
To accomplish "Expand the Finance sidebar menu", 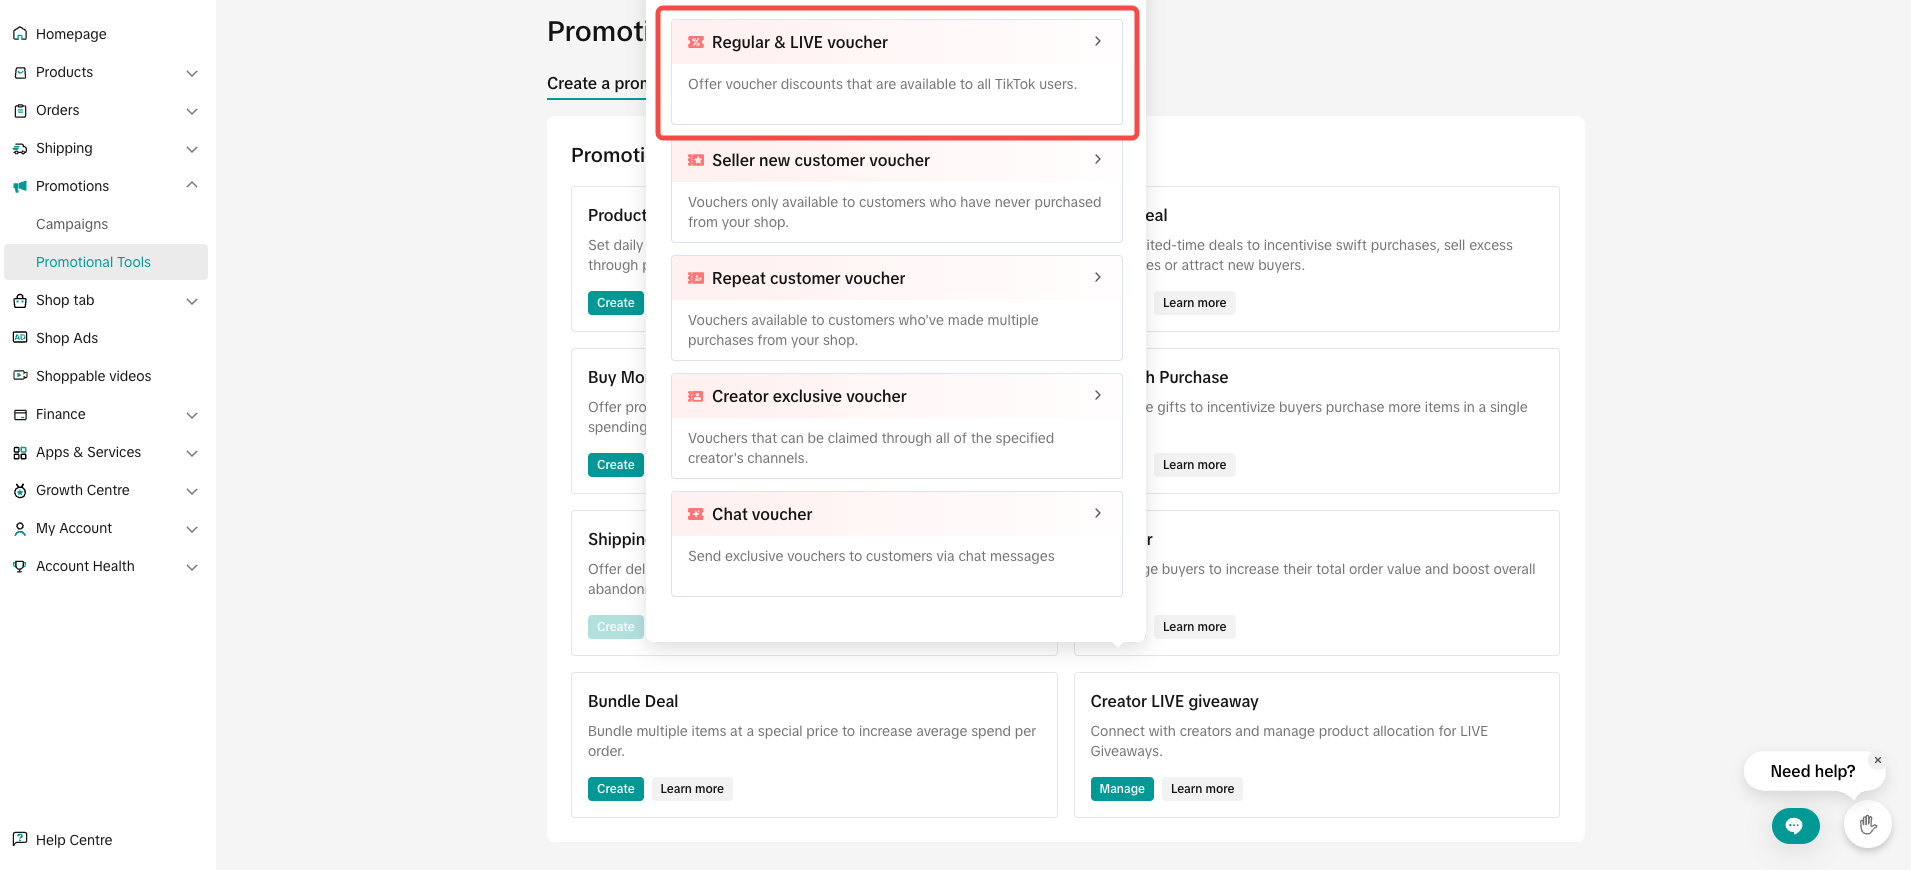I will (192, 415).
